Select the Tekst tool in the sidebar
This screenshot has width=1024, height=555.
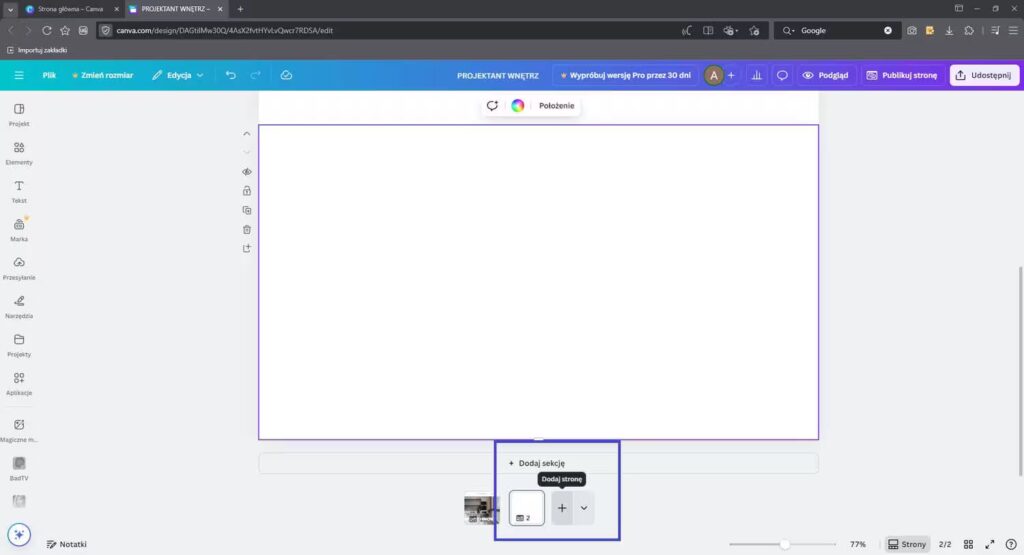point(19,191)
